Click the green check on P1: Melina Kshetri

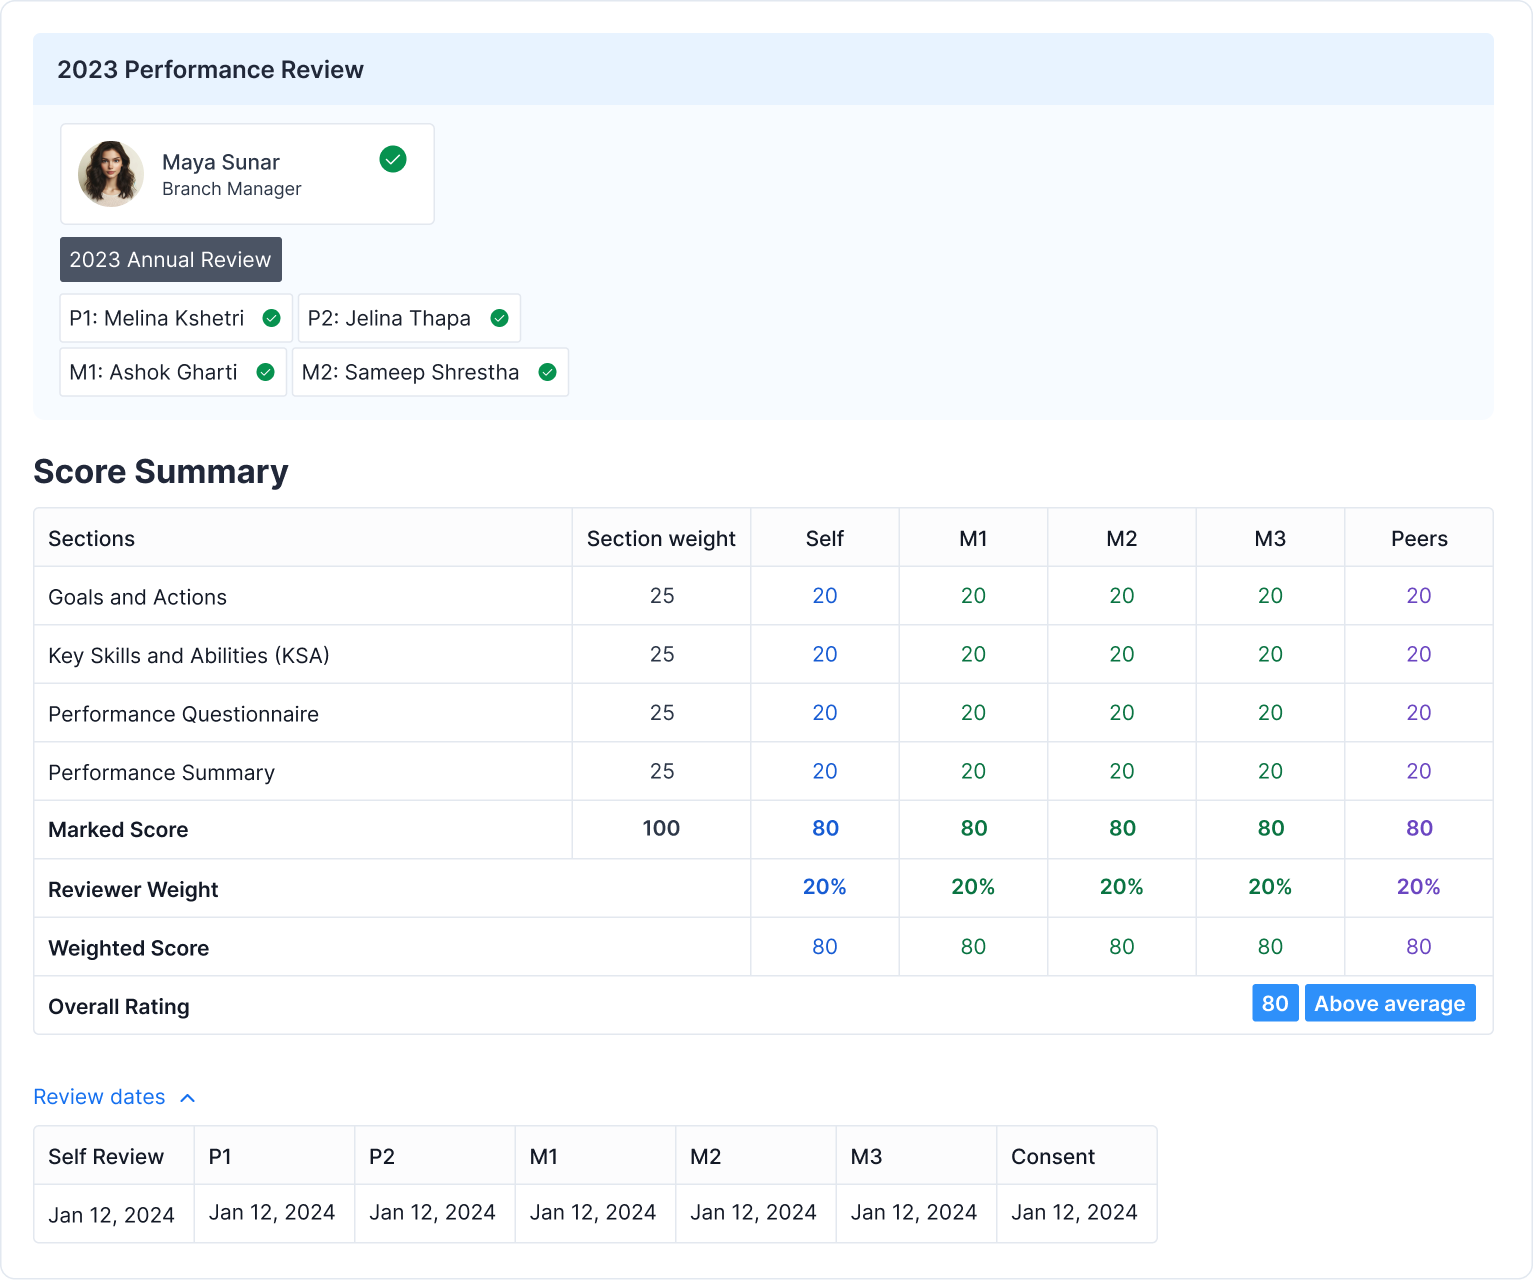point(271,318)
